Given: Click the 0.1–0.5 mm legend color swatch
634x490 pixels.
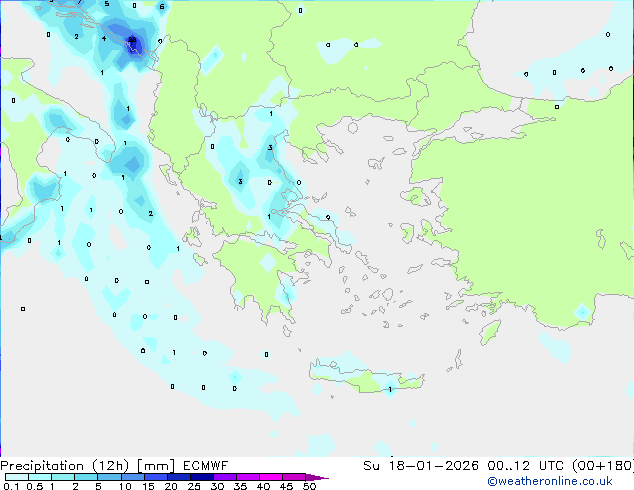Looking at the screenshot, I should (x=17, y=477).
